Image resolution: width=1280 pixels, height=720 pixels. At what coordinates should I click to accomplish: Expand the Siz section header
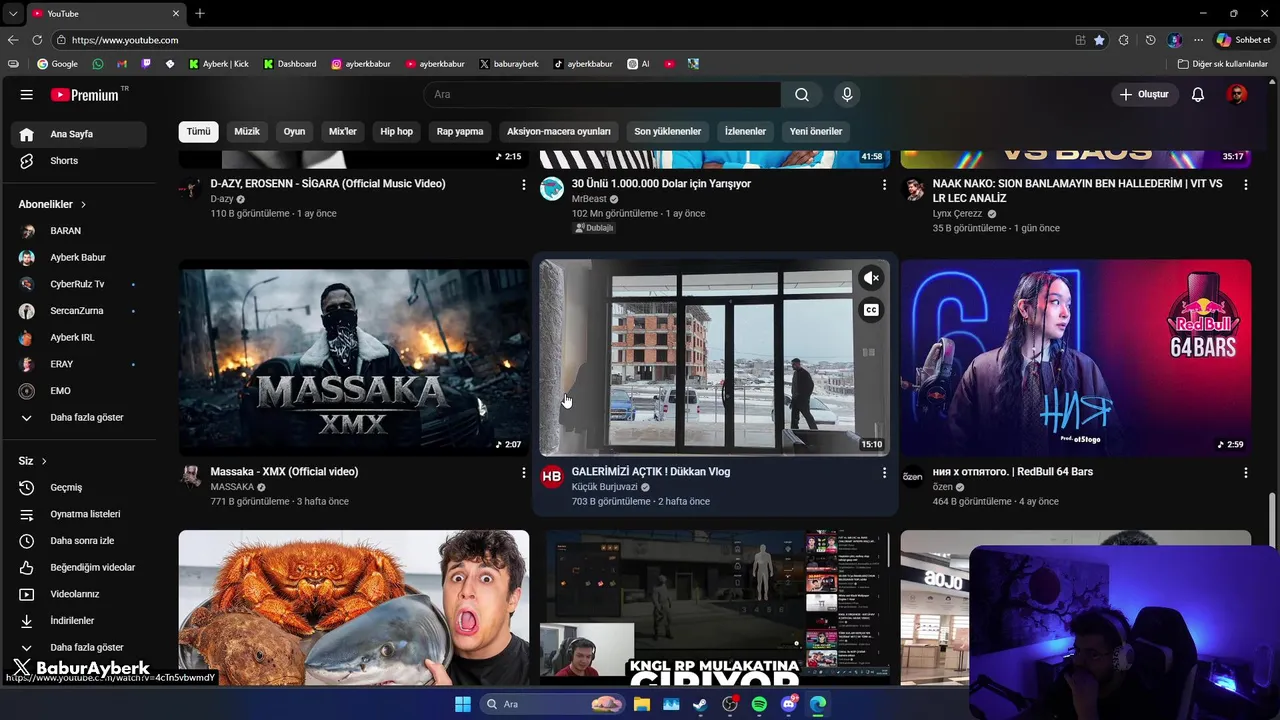point(33,461)
